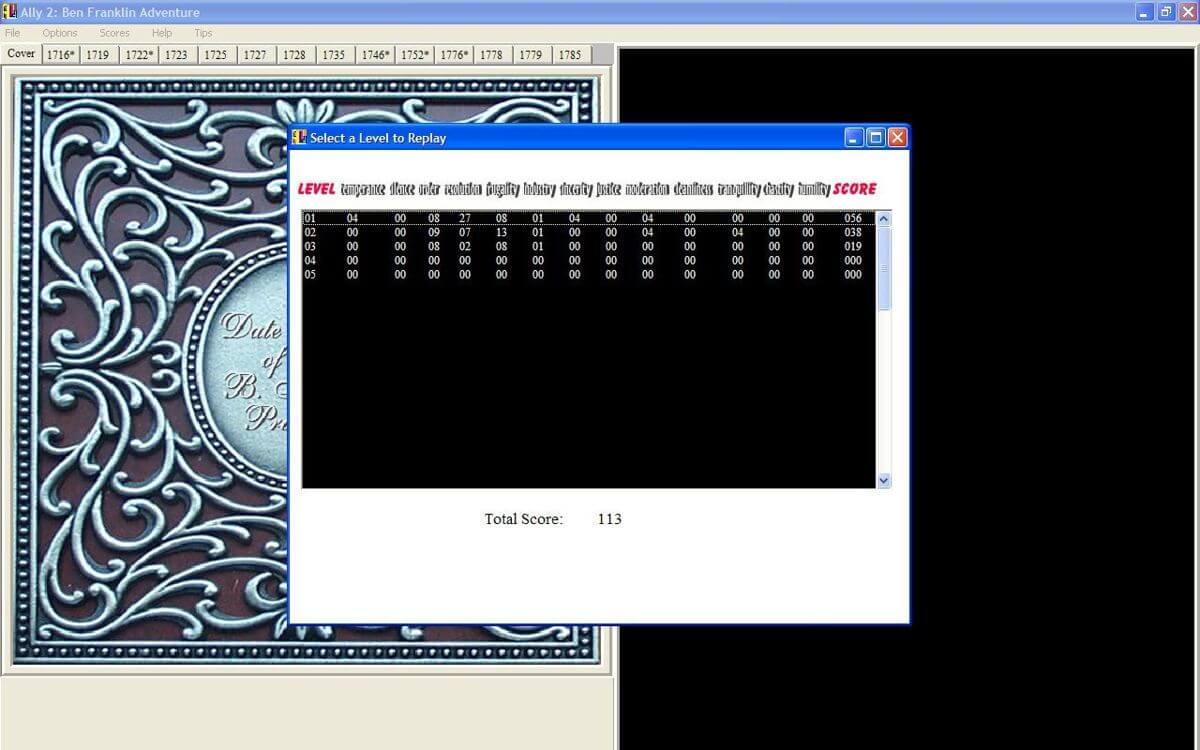This screenshot has width=1200, height=750.
Task: Select the 1776* tab
Action: 454,55
